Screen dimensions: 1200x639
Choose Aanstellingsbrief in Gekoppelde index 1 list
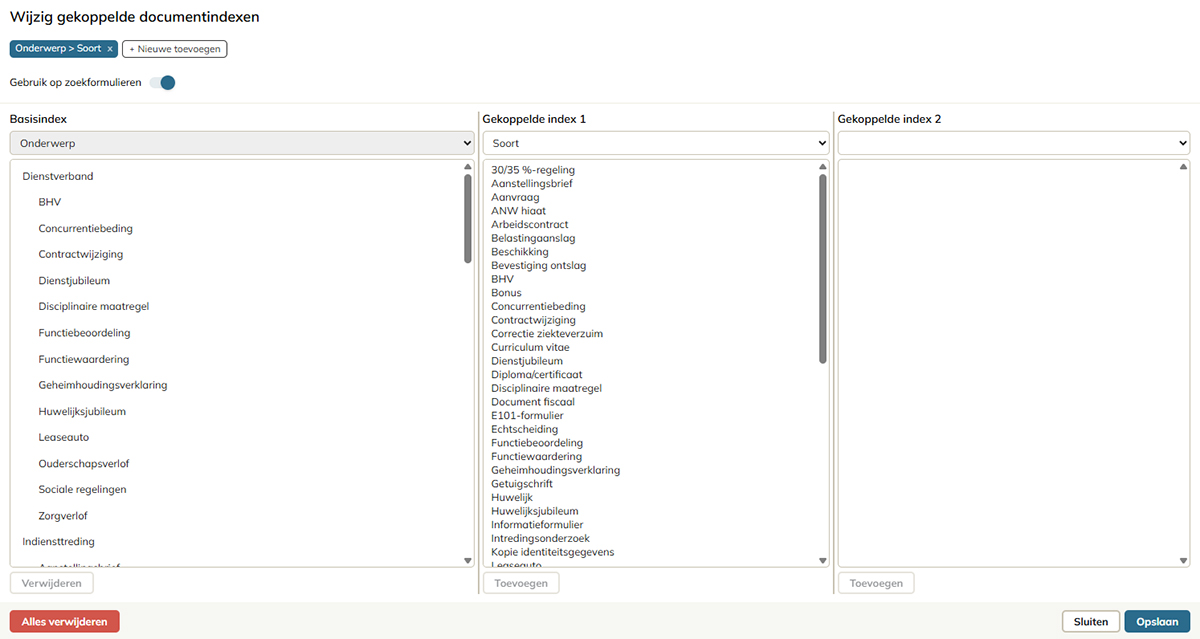coord(532,184)
